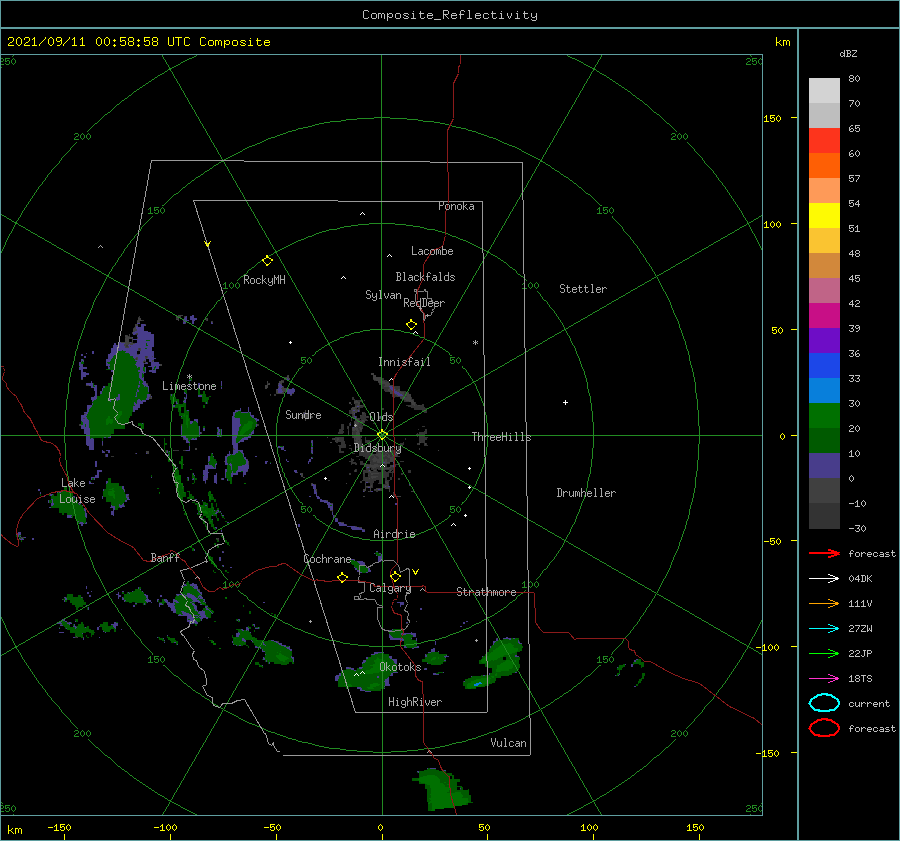Click the Banff label
Image resolution: width=900 pixels, height=841 pixels.
click(165, 558)
